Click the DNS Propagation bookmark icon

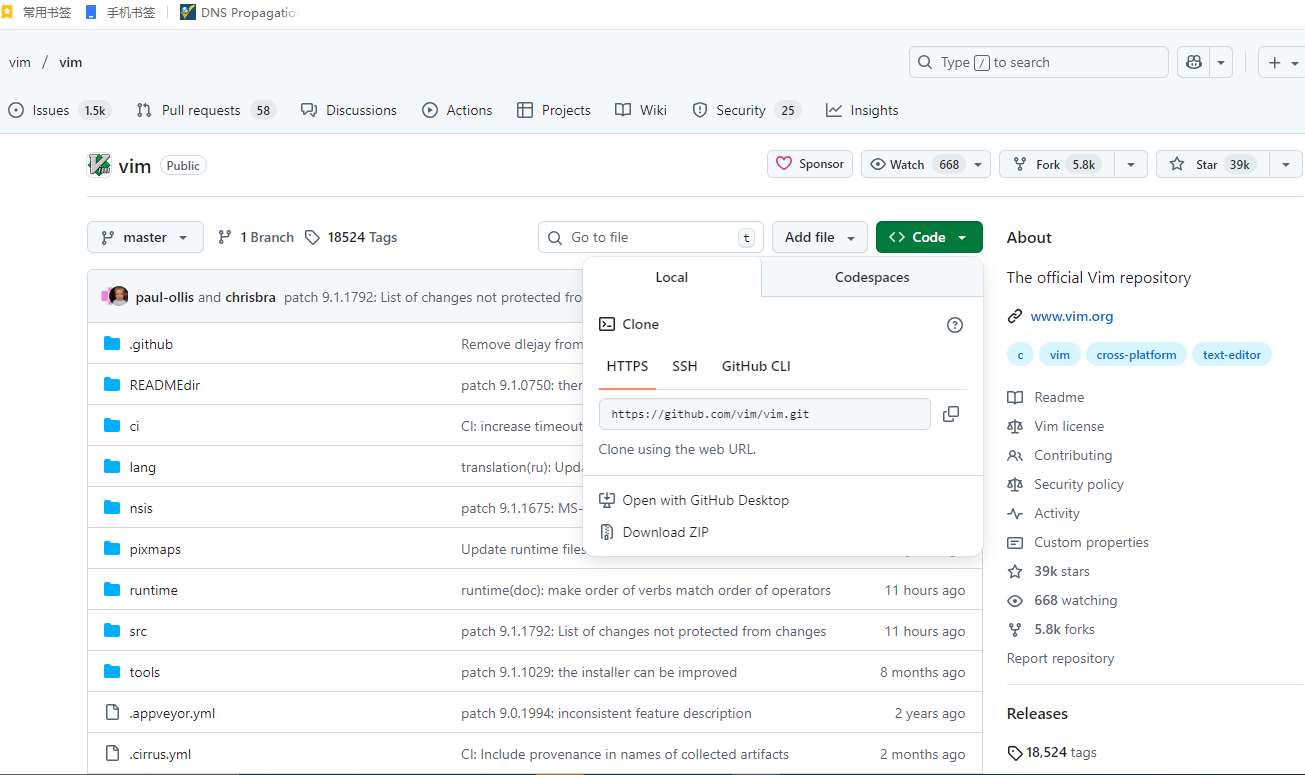coord(188,13)
